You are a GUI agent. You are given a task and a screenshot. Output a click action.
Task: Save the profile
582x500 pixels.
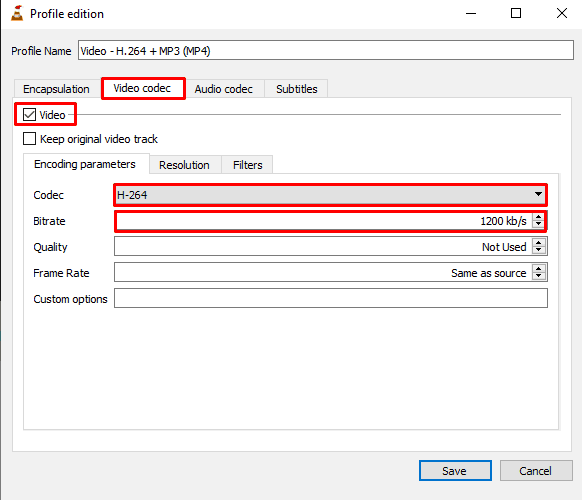tap(455, 471)
